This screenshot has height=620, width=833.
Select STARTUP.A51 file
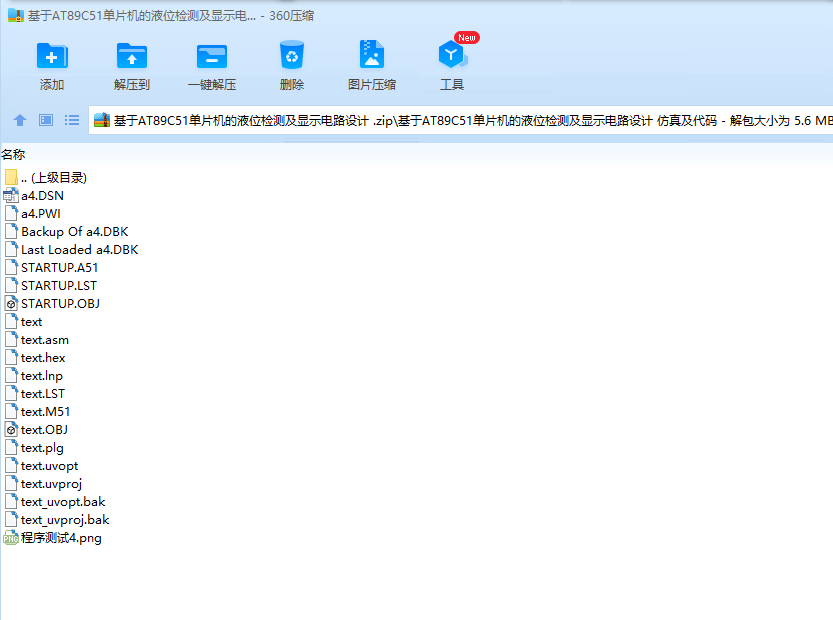pos(60,268)
